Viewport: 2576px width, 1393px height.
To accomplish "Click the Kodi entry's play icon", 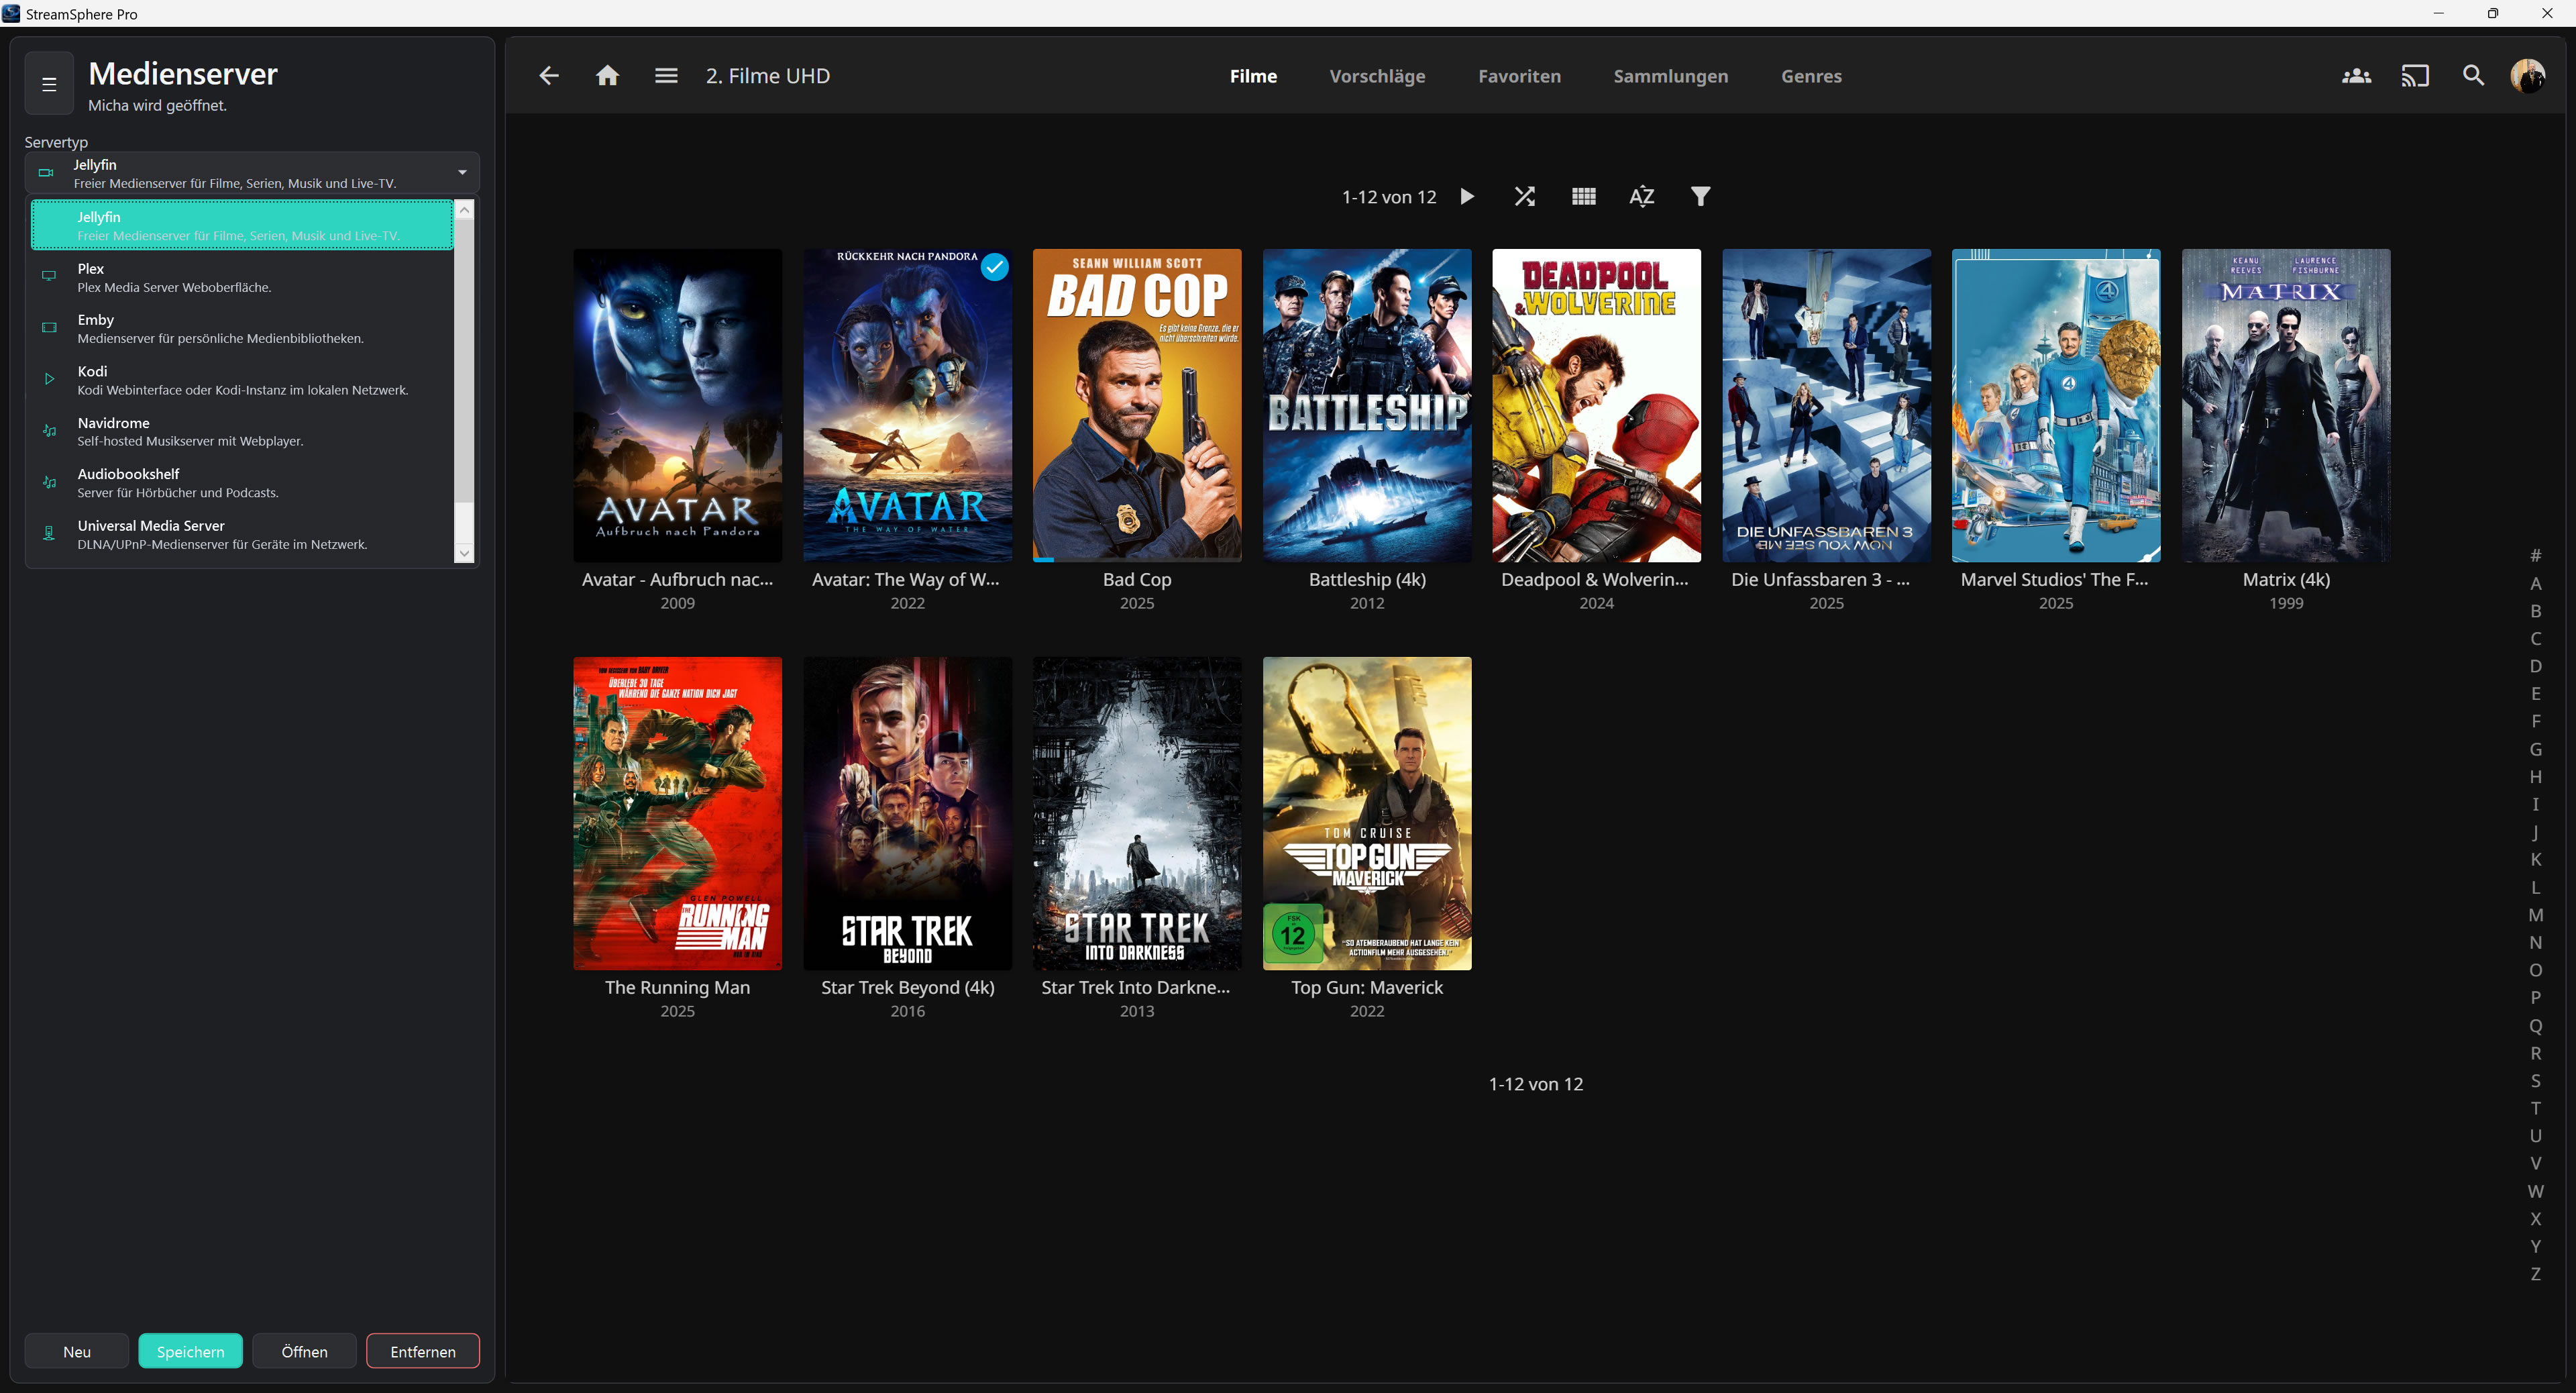I will coord(49,379).
